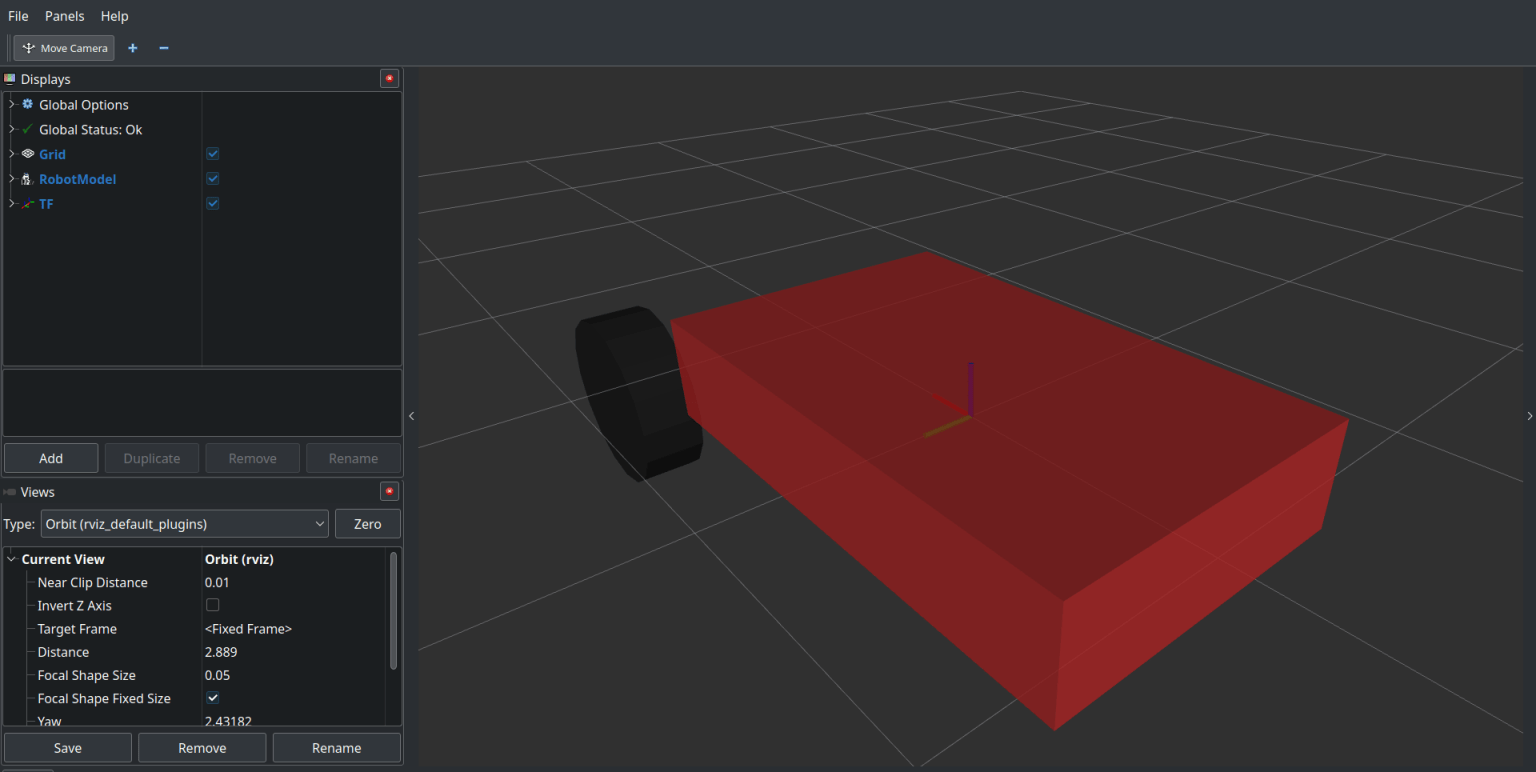This screenshot has height=772, width=1536.
Task: Click the plus icon to add a tool
Action: 132,48
